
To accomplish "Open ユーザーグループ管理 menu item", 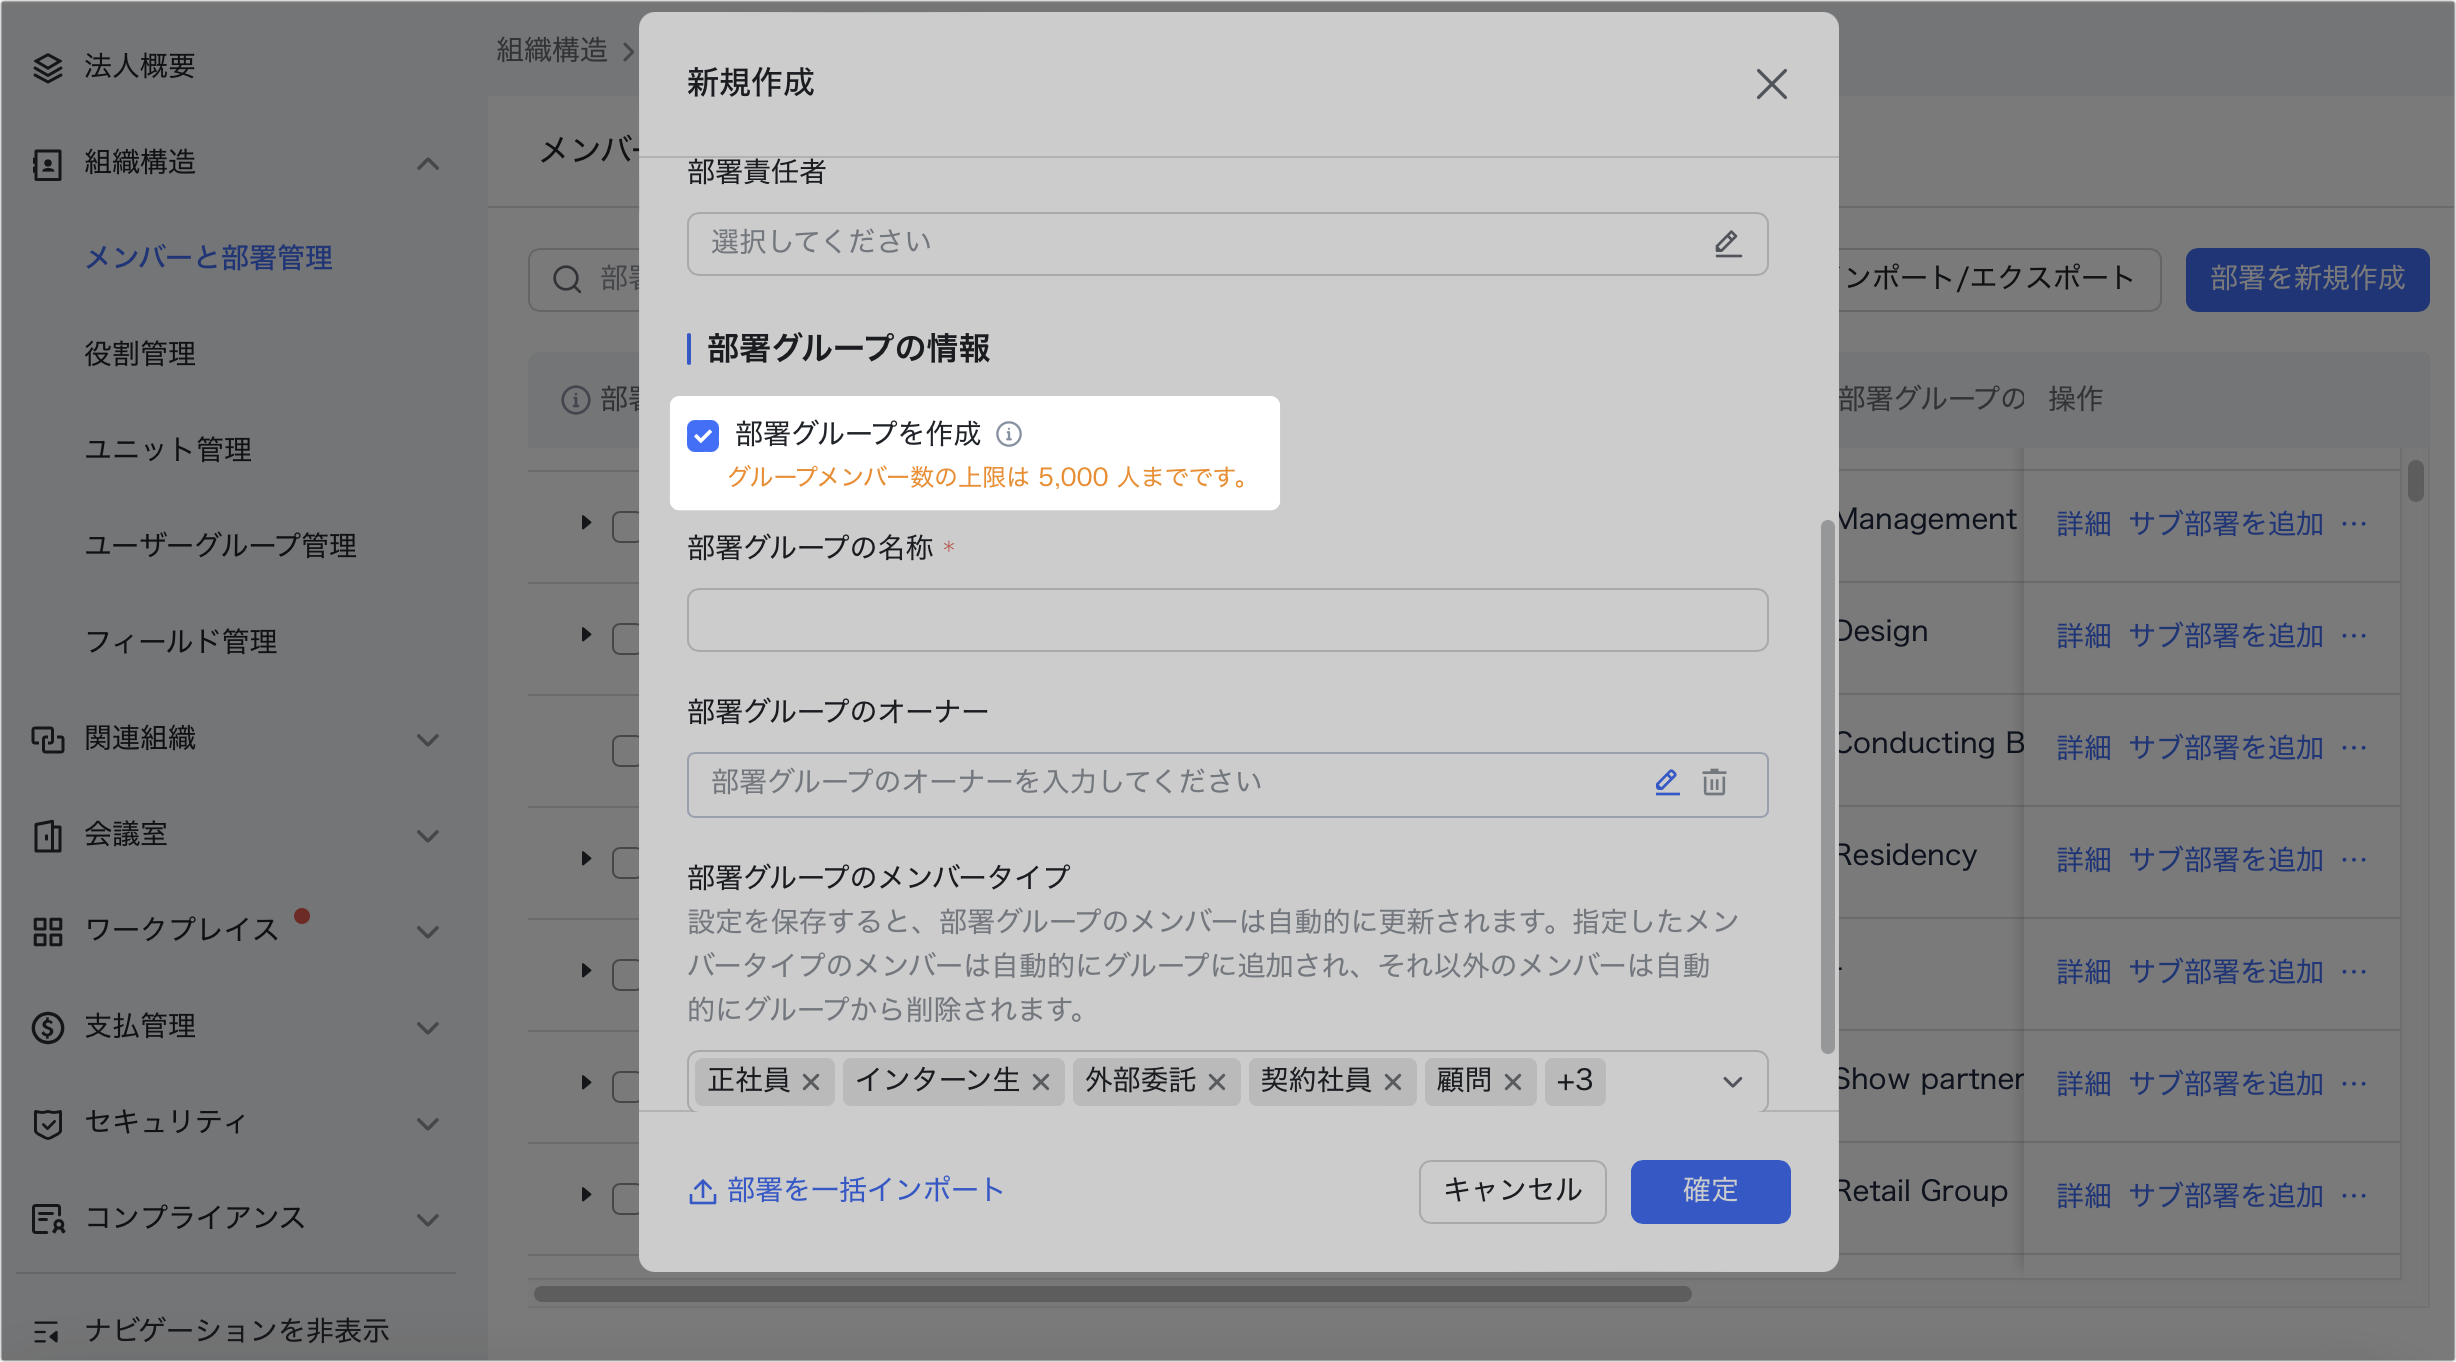I will click(220, 546).
